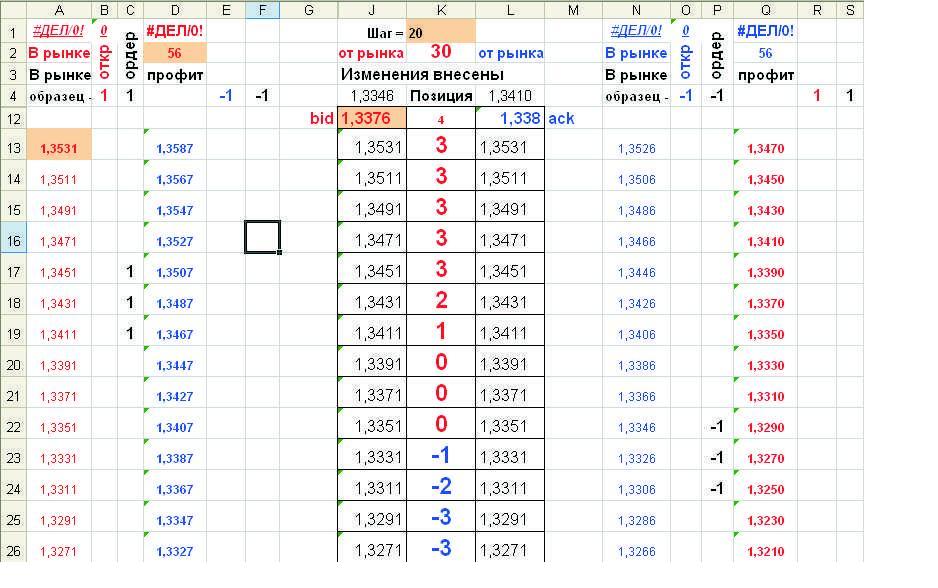Select row header 12
Screen dimensions: 938x588
(x=13, y=118)
